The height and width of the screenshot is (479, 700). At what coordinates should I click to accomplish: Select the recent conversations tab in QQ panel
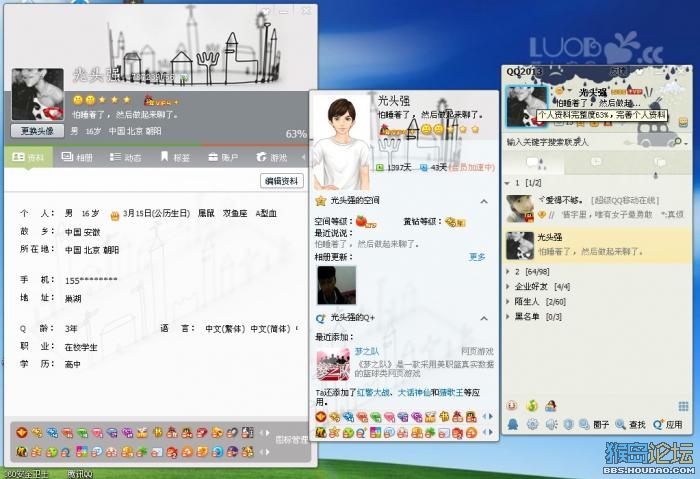[659, 162]
